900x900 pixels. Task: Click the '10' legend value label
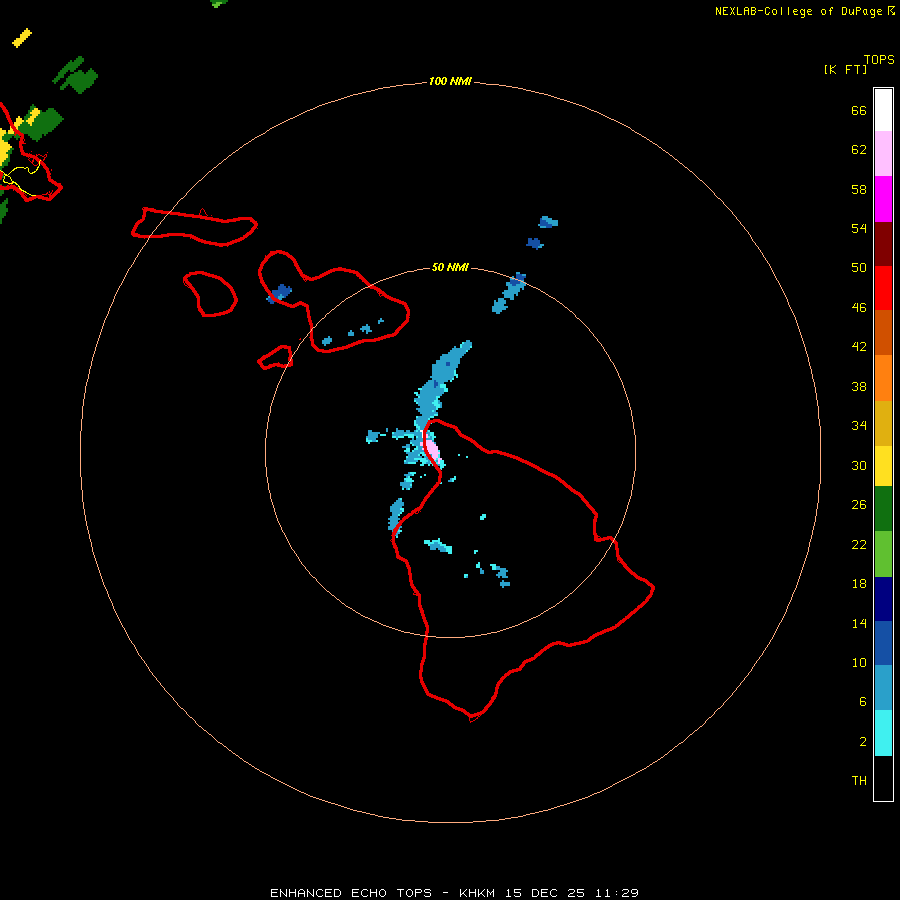(x=859, y=662)
